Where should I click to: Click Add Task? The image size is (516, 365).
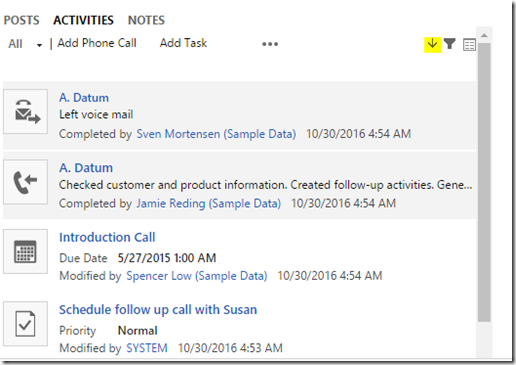[183, 43]
